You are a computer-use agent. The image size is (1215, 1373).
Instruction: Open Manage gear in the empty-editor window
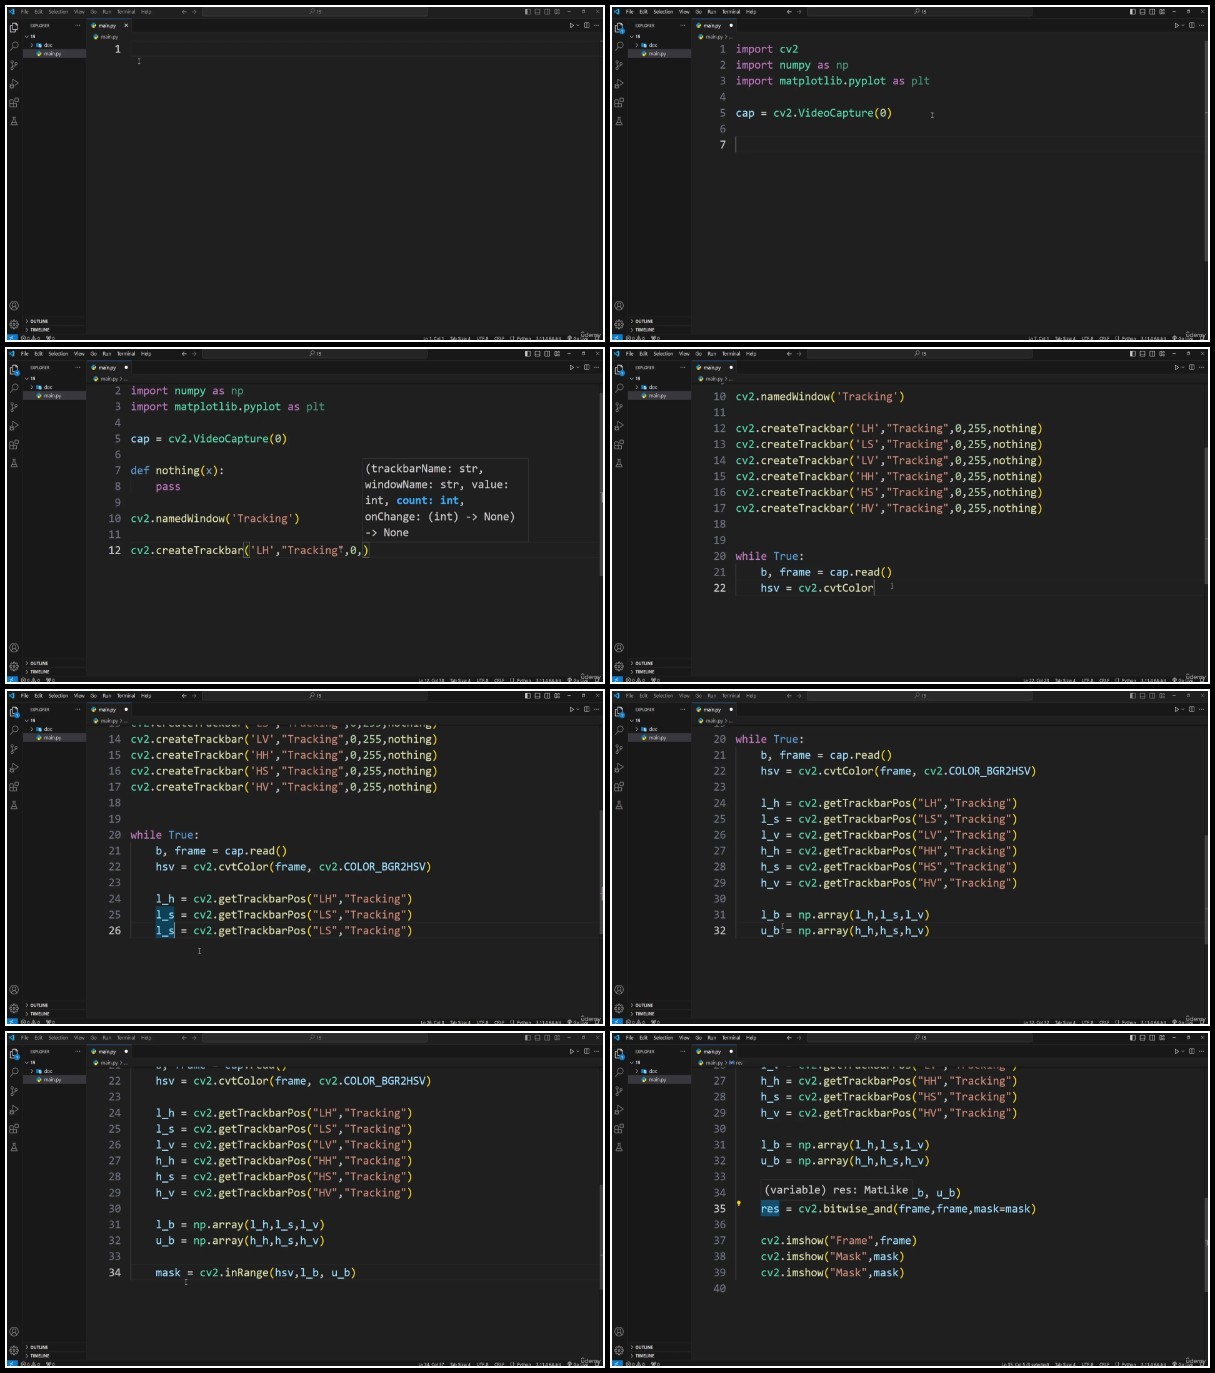pos(14,324)
